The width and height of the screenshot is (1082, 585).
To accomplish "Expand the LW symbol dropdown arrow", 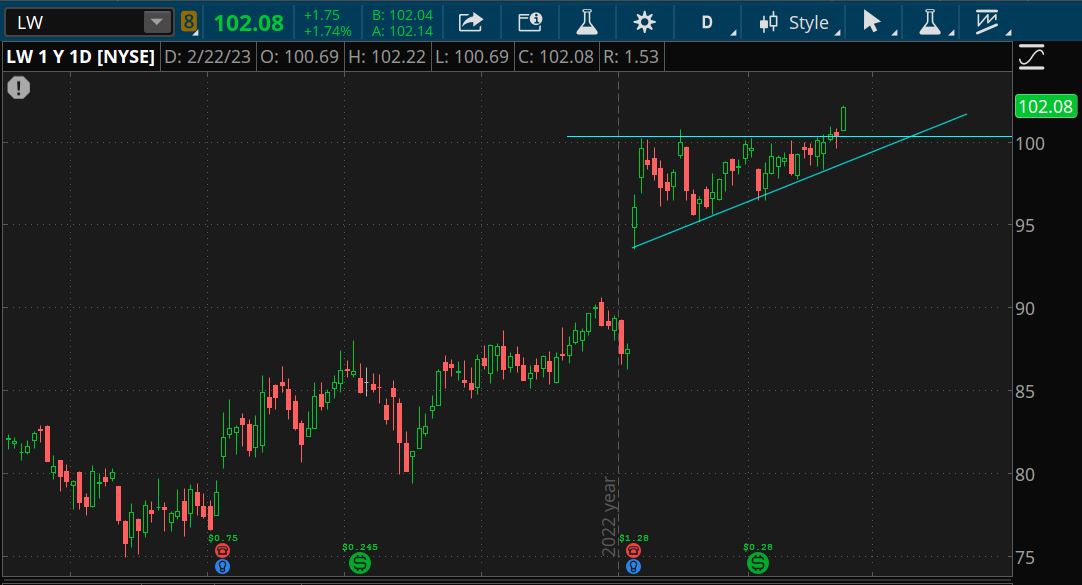I will (157, 21).
